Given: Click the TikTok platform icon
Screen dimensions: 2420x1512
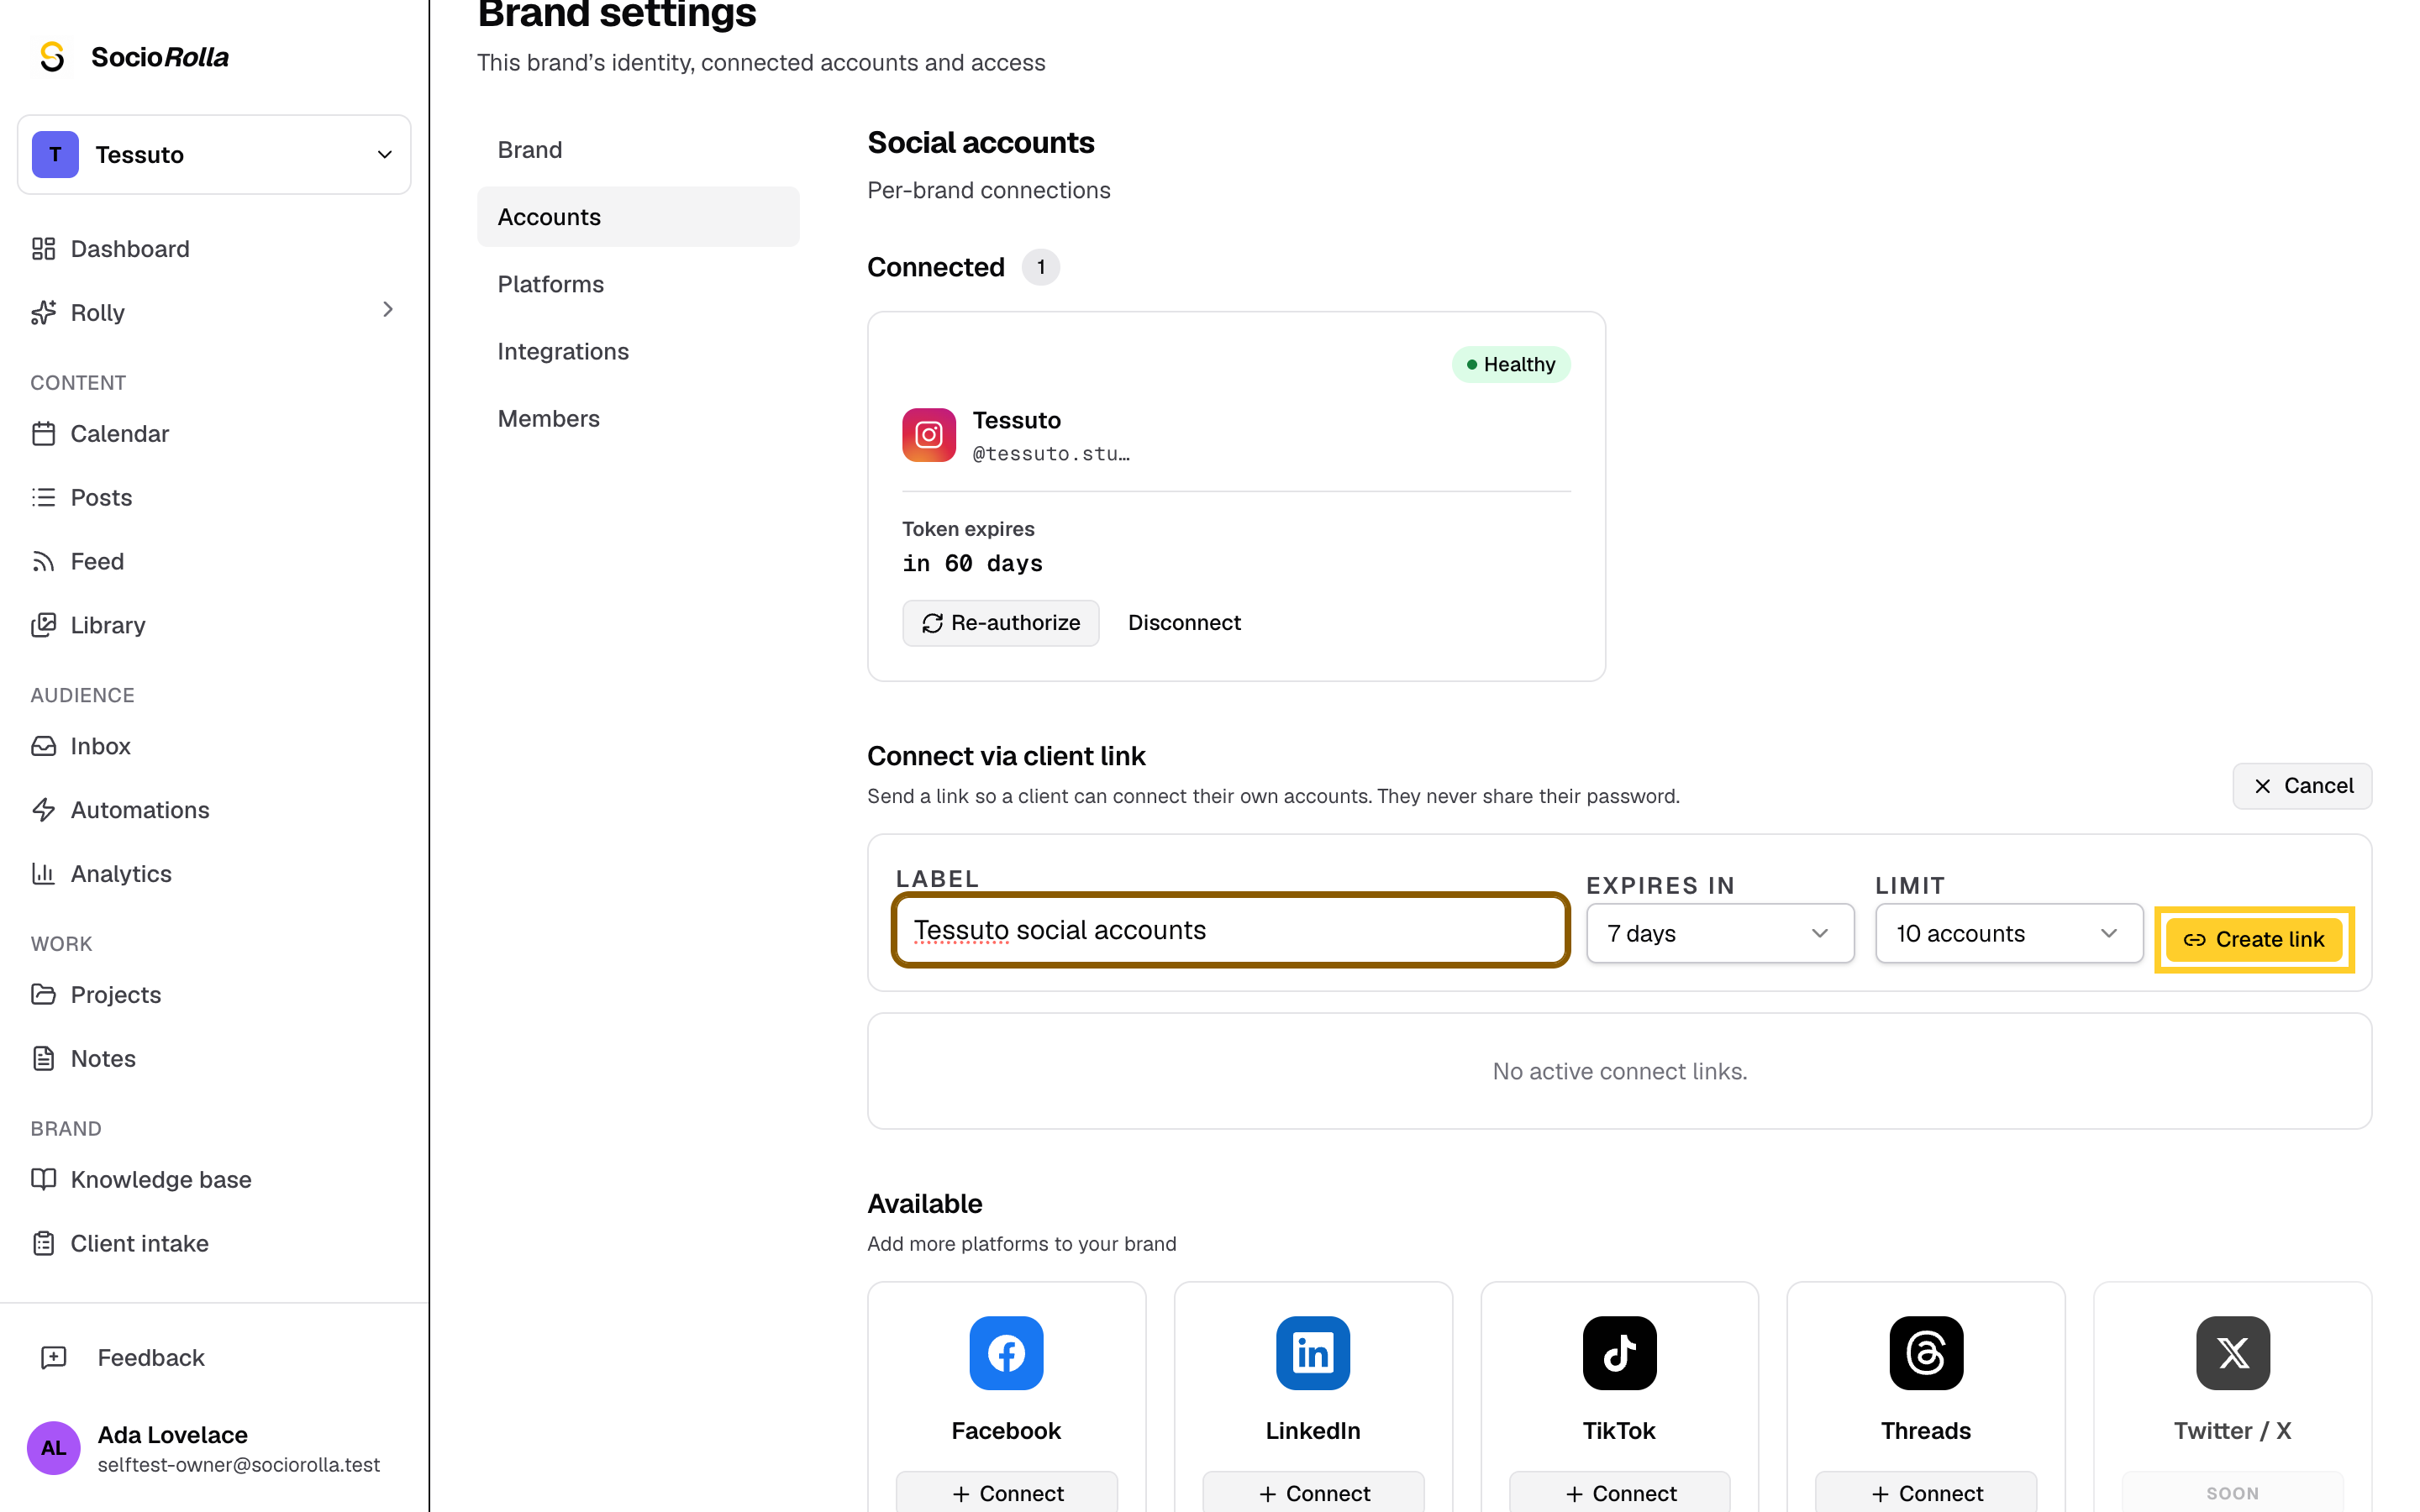Looking at the screenshot, I should [x=1619, y=1353].
